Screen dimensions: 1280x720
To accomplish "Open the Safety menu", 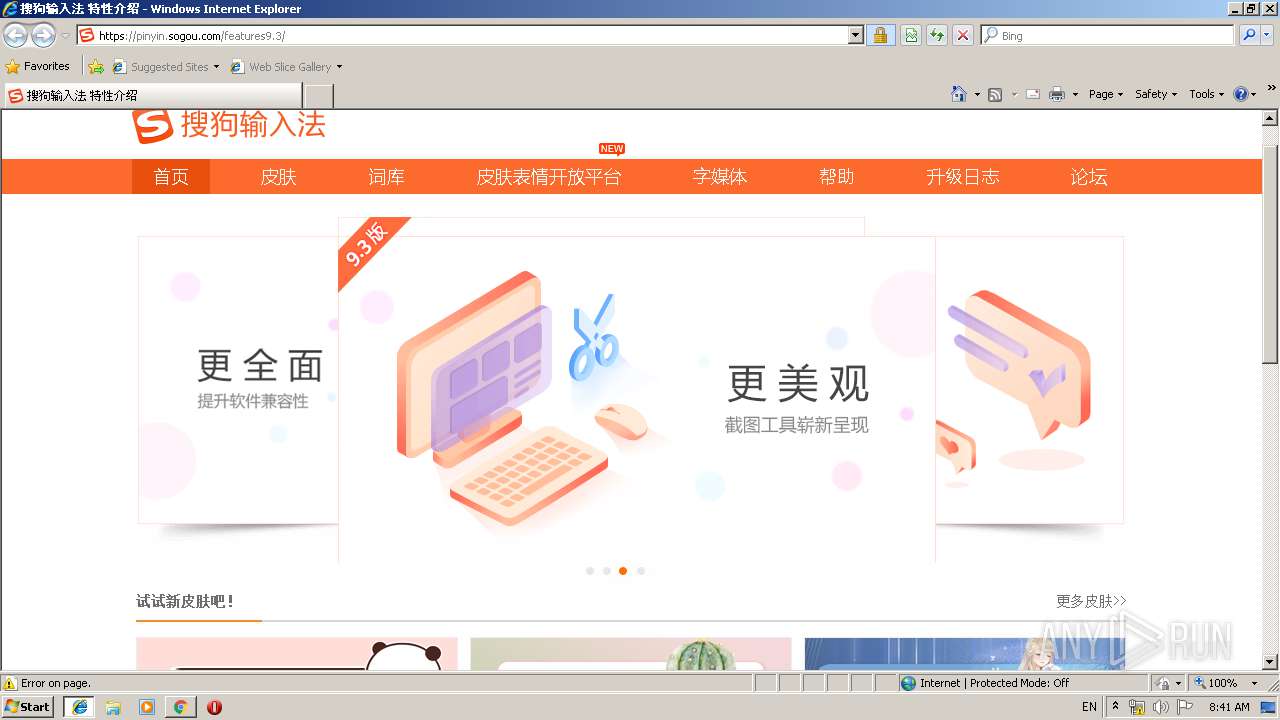I will [1156, 94].
